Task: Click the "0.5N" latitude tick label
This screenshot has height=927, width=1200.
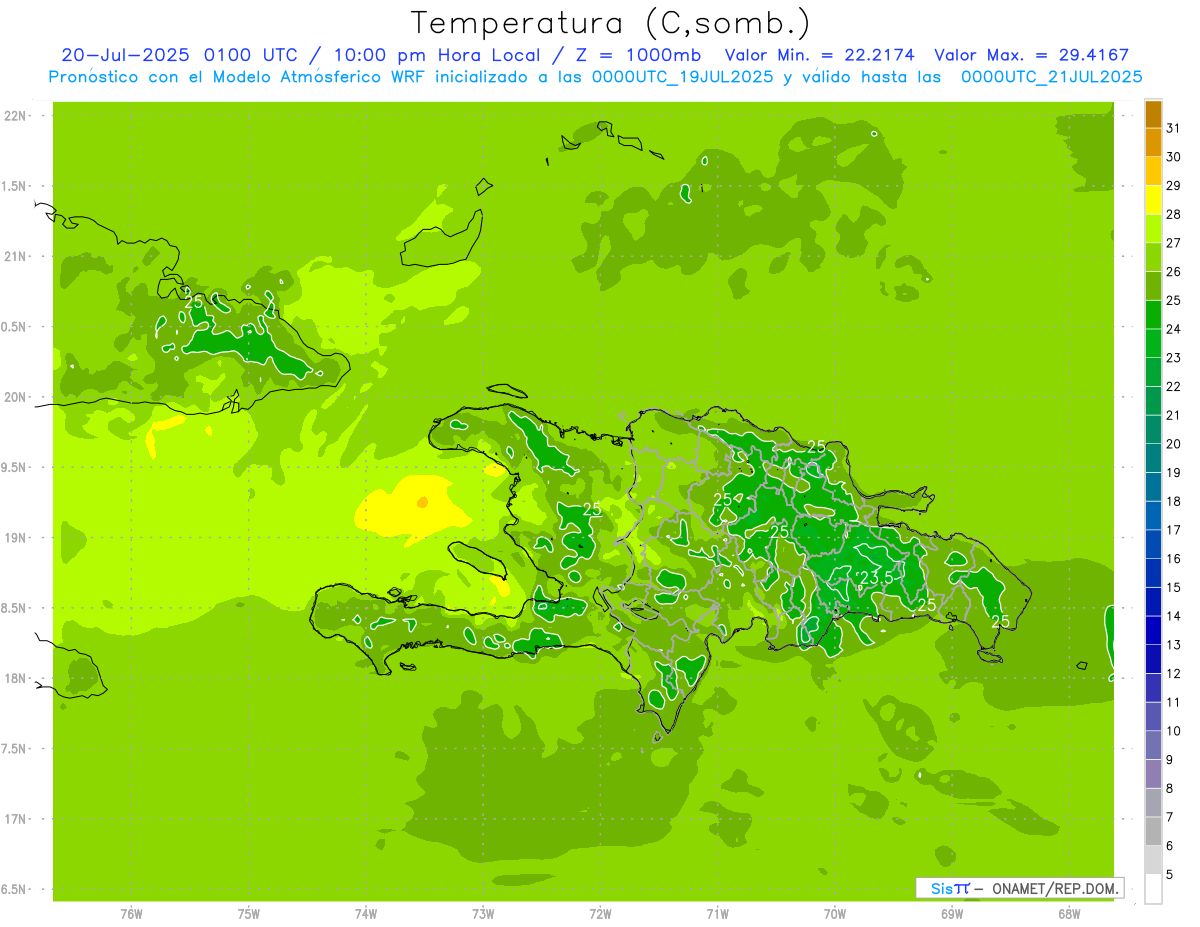Action: (x=15, y=327)
